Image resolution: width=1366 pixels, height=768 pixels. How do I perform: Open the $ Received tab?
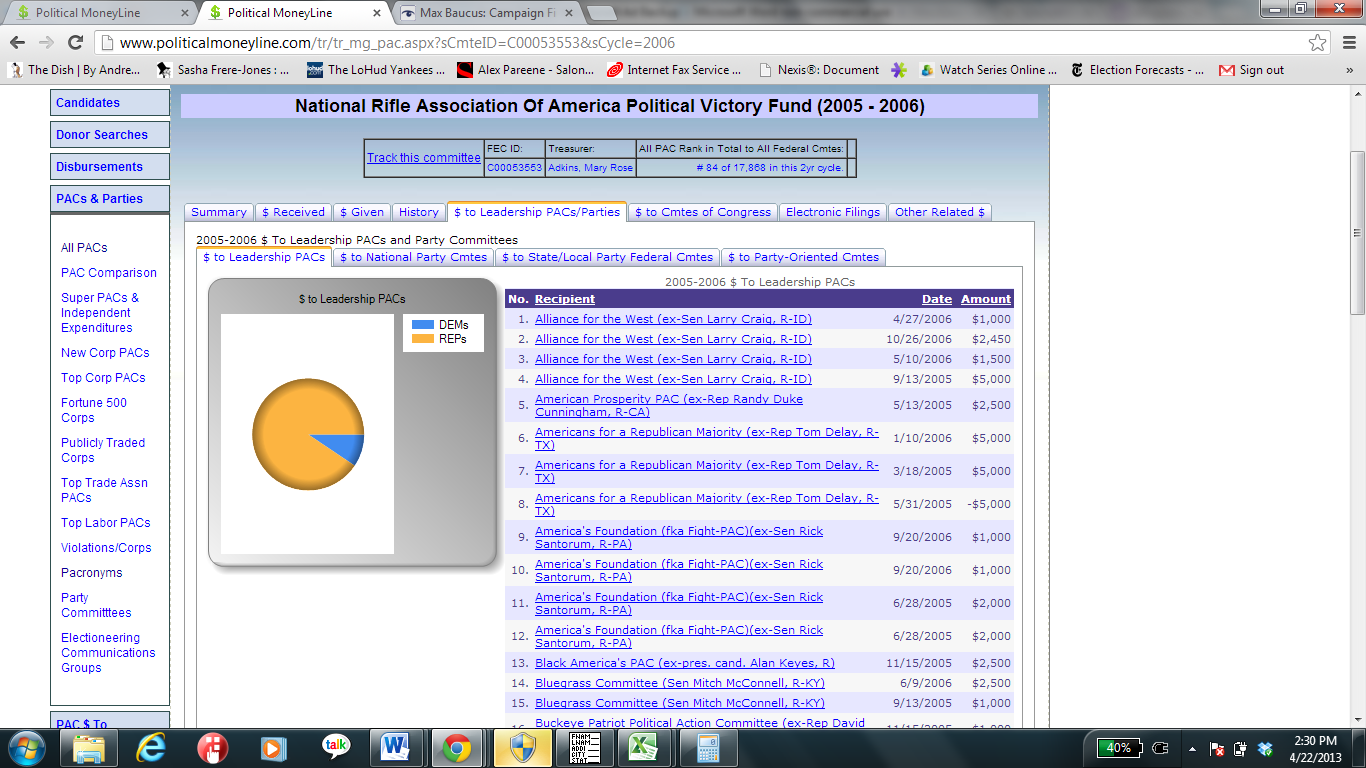(292, 212)
